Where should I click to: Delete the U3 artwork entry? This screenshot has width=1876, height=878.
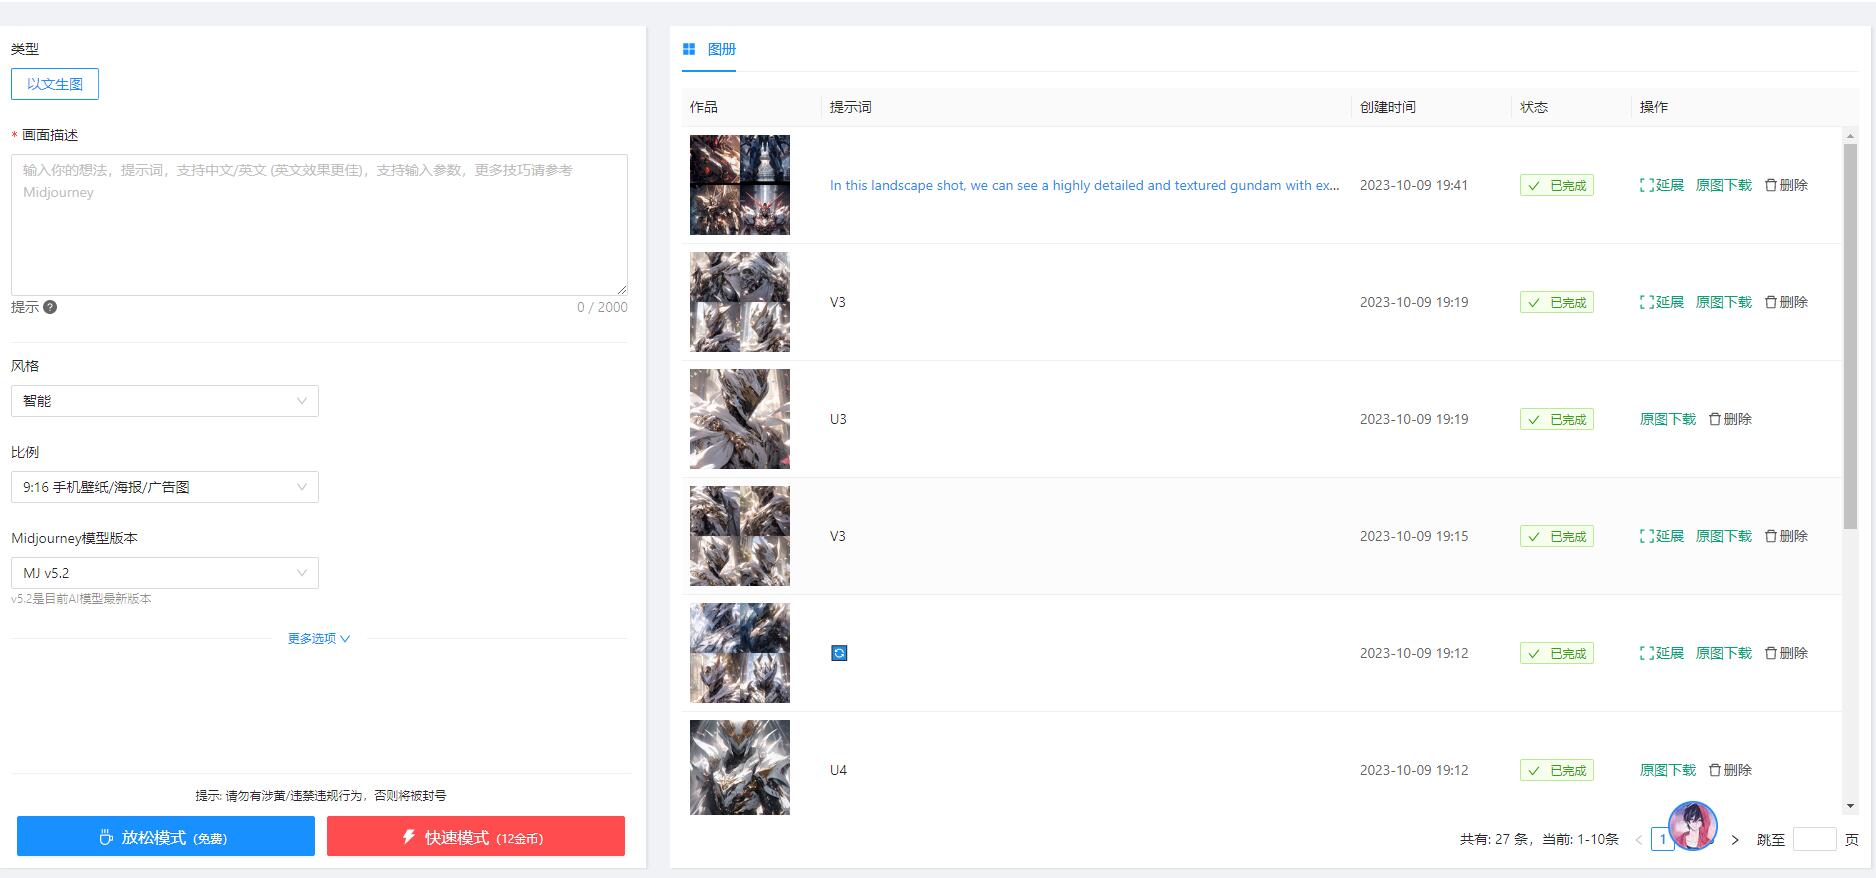(1730, 419)
